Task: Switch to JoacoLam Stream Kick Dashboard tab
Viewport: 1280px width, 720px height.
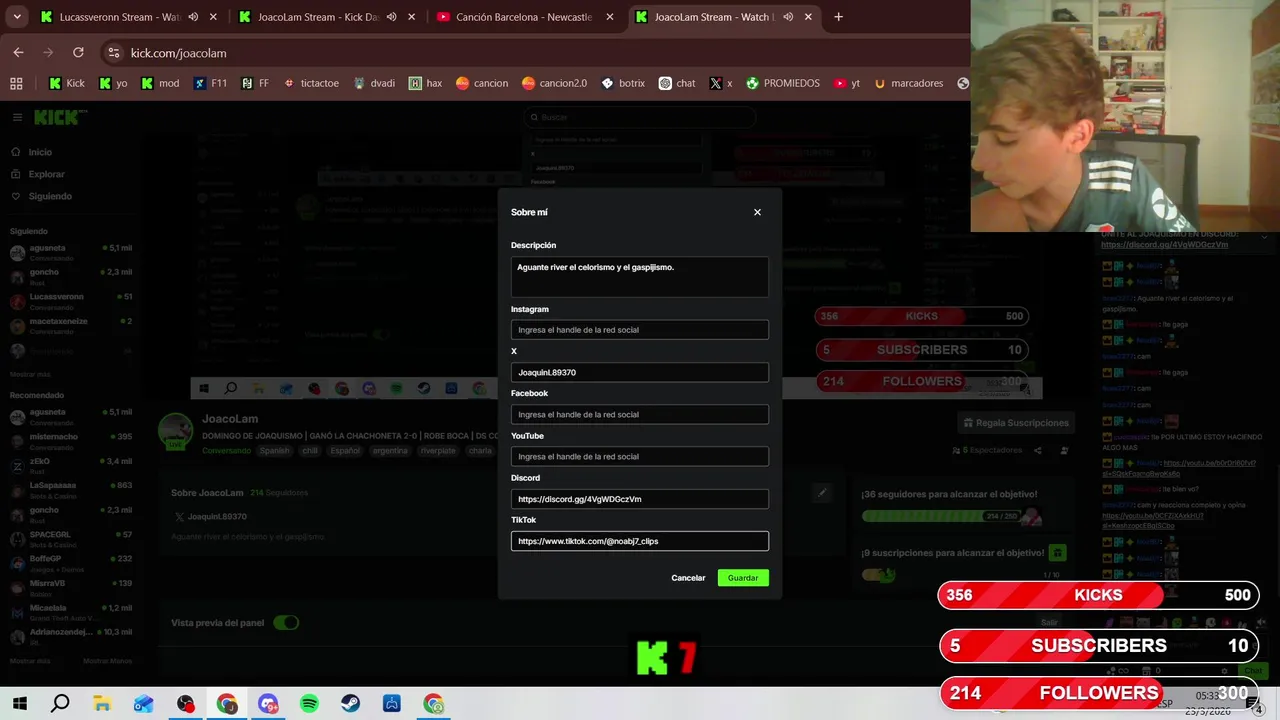Action: pos(318,17)
